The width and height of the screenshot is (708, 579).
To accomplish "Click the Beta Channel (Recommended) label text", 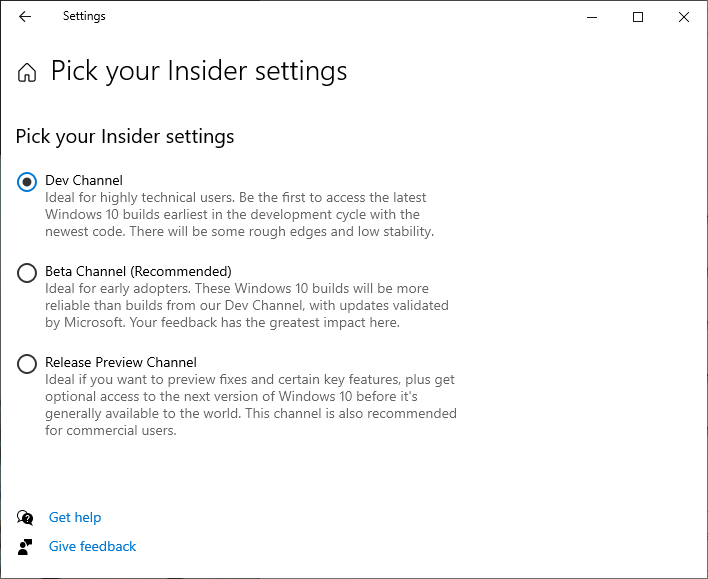I will [x=138, y=271].
